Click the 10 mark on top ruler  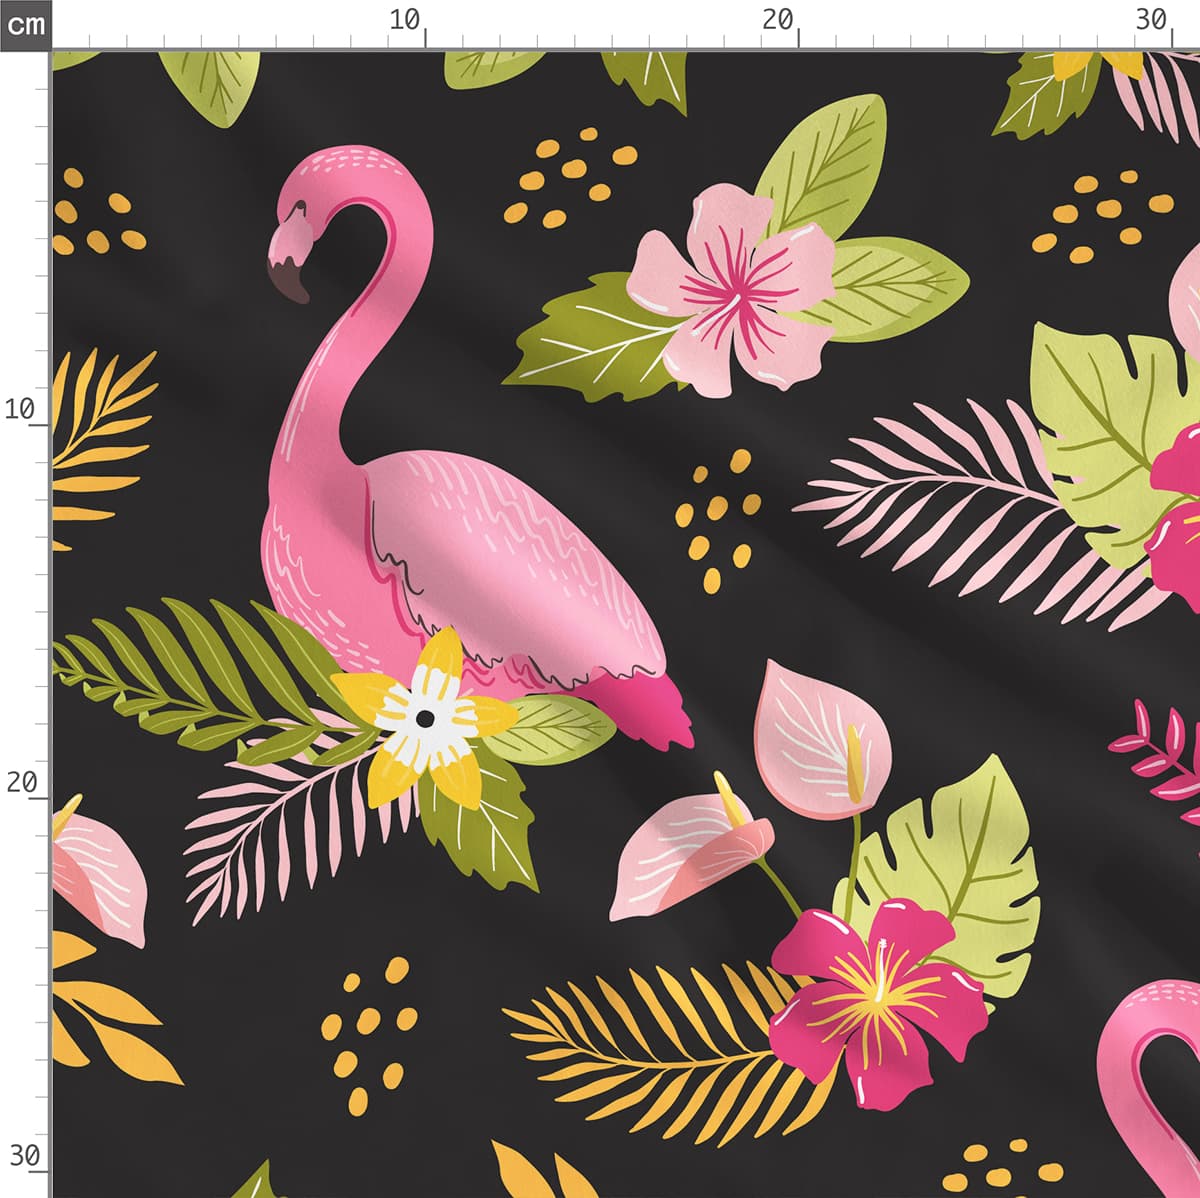(x=405, y=19)
